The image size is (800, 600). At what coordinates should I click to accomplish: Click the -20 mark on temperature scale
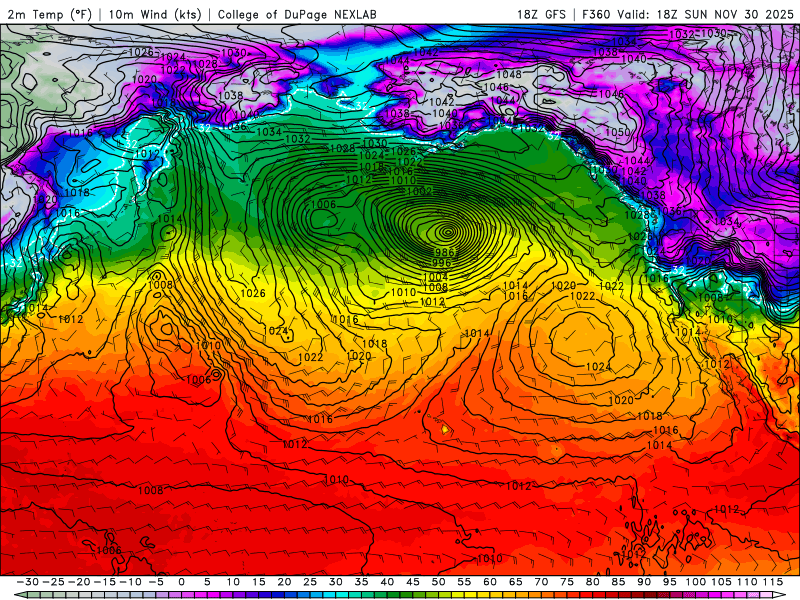[x=79, y=582]
